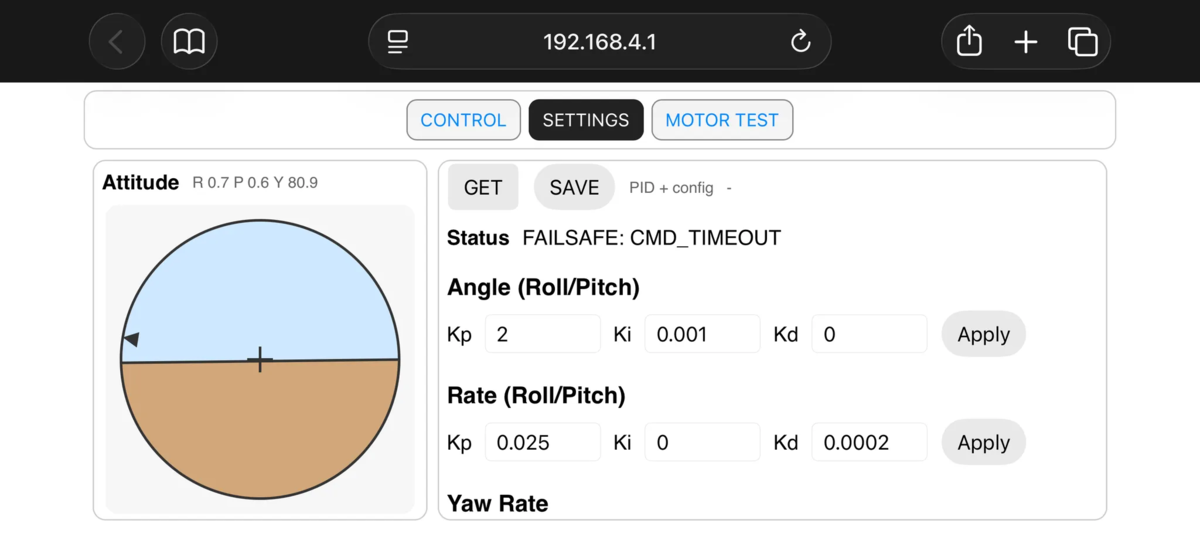Apply the Rate (Roll/Pitch) PID values

[x=984, y=442]
